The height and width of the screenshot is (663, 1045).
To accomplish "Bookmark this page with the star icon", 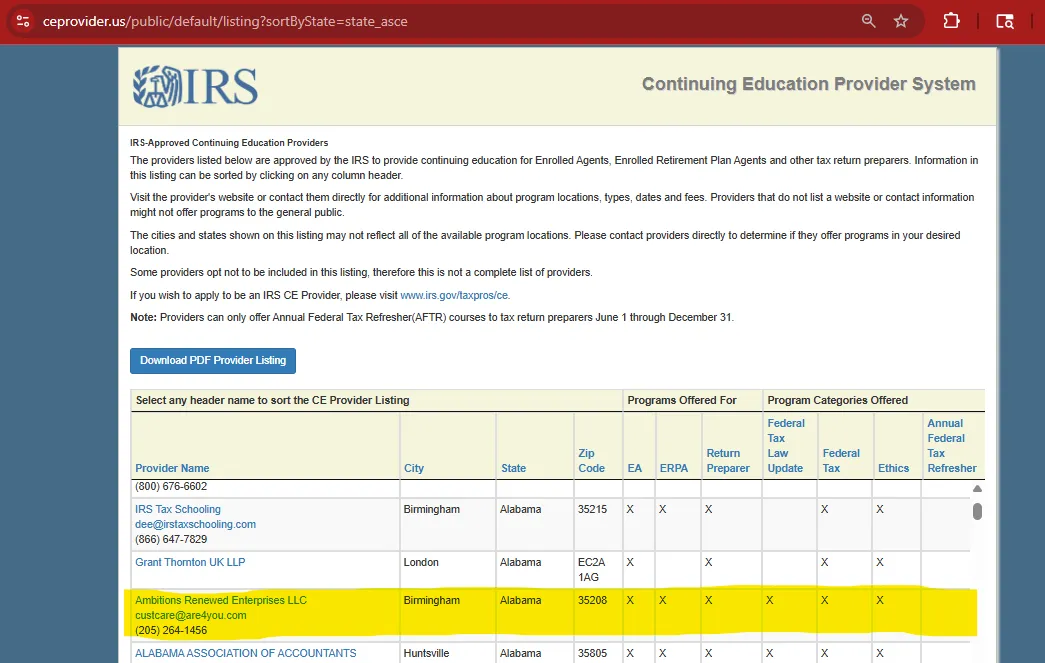I will coord(901,21).
